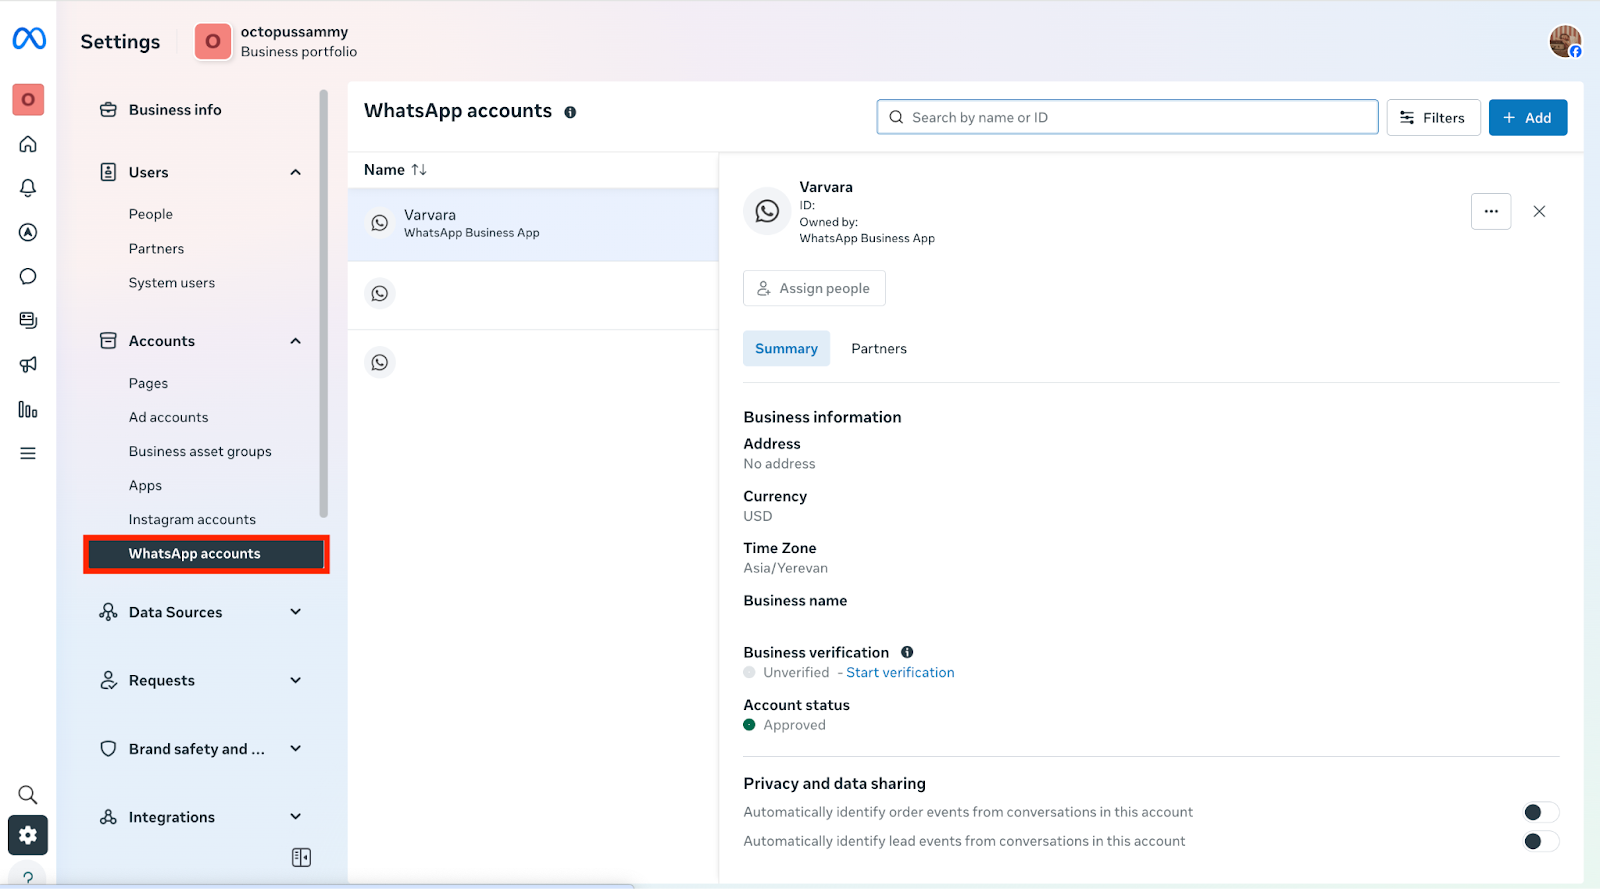Expand the Data Sources section

295,612
